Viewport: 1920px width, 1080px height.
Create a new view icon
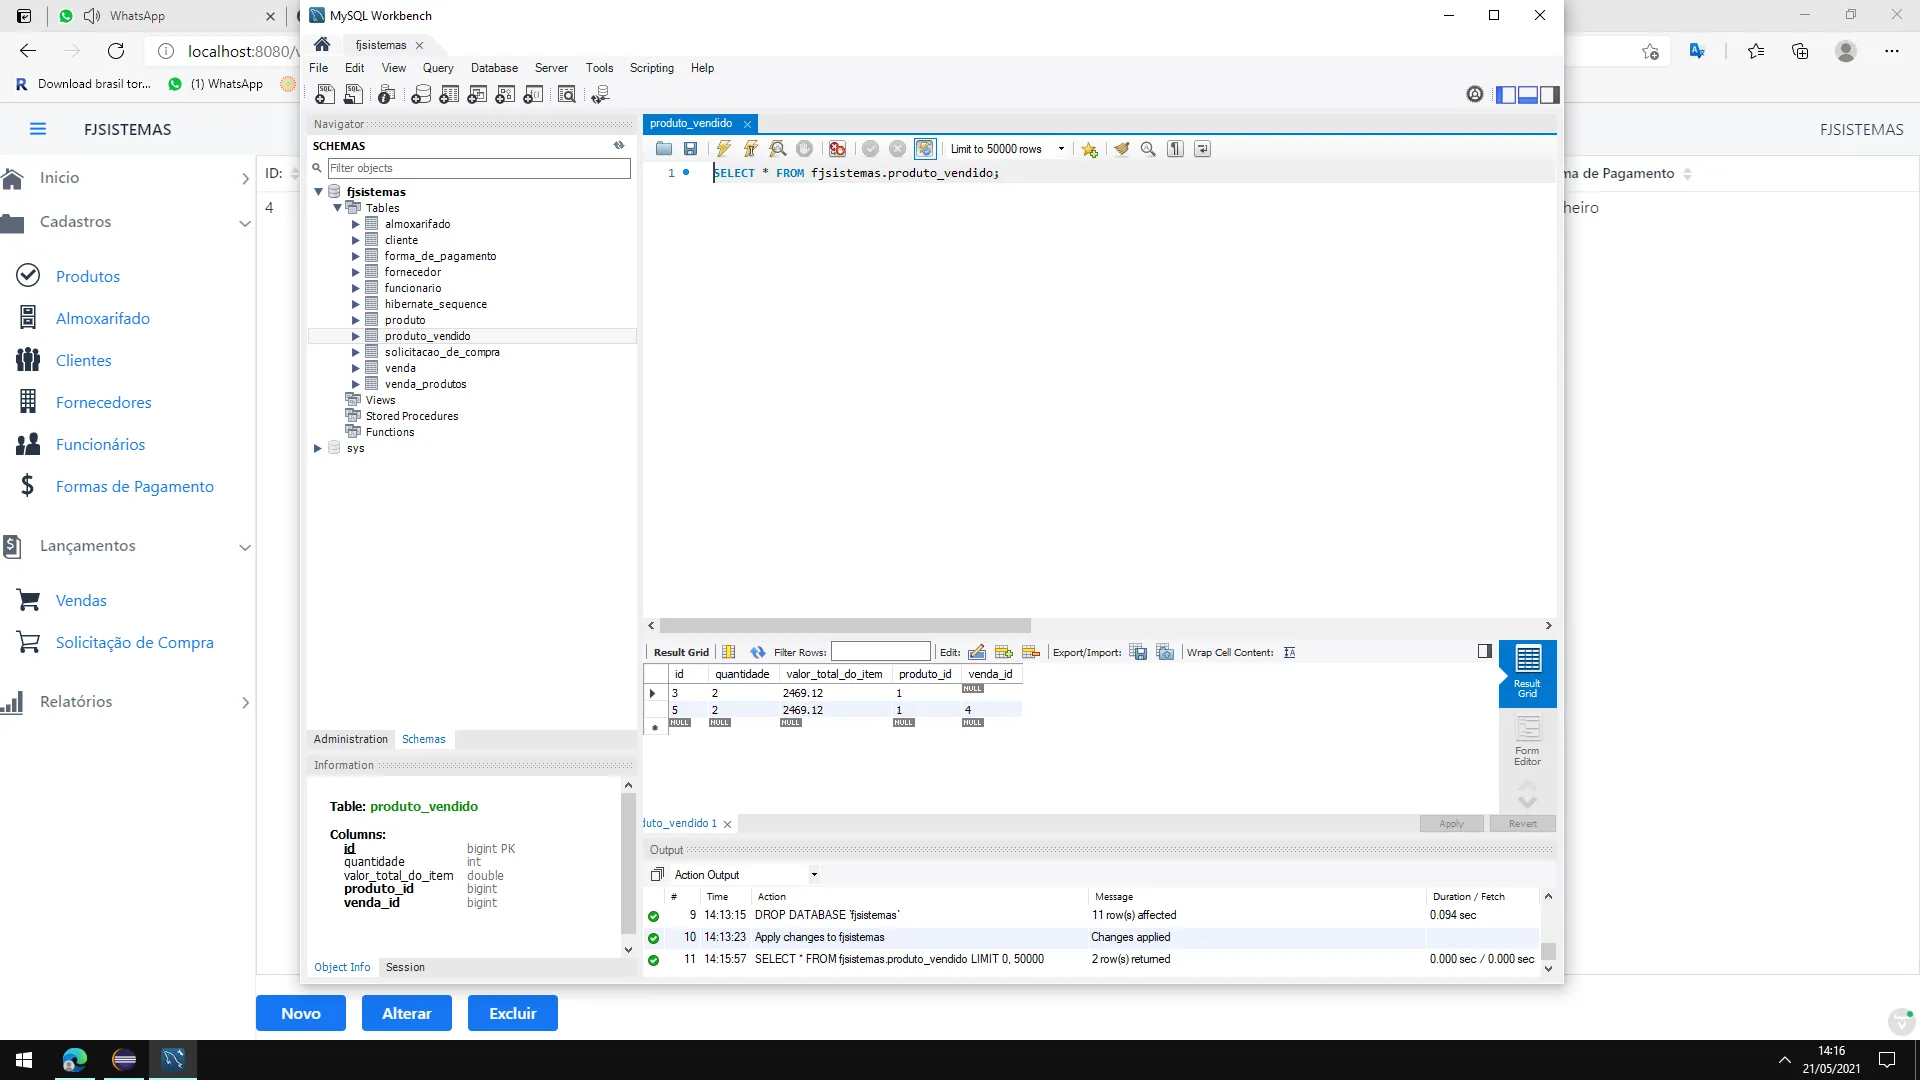[x=477, y=94]
